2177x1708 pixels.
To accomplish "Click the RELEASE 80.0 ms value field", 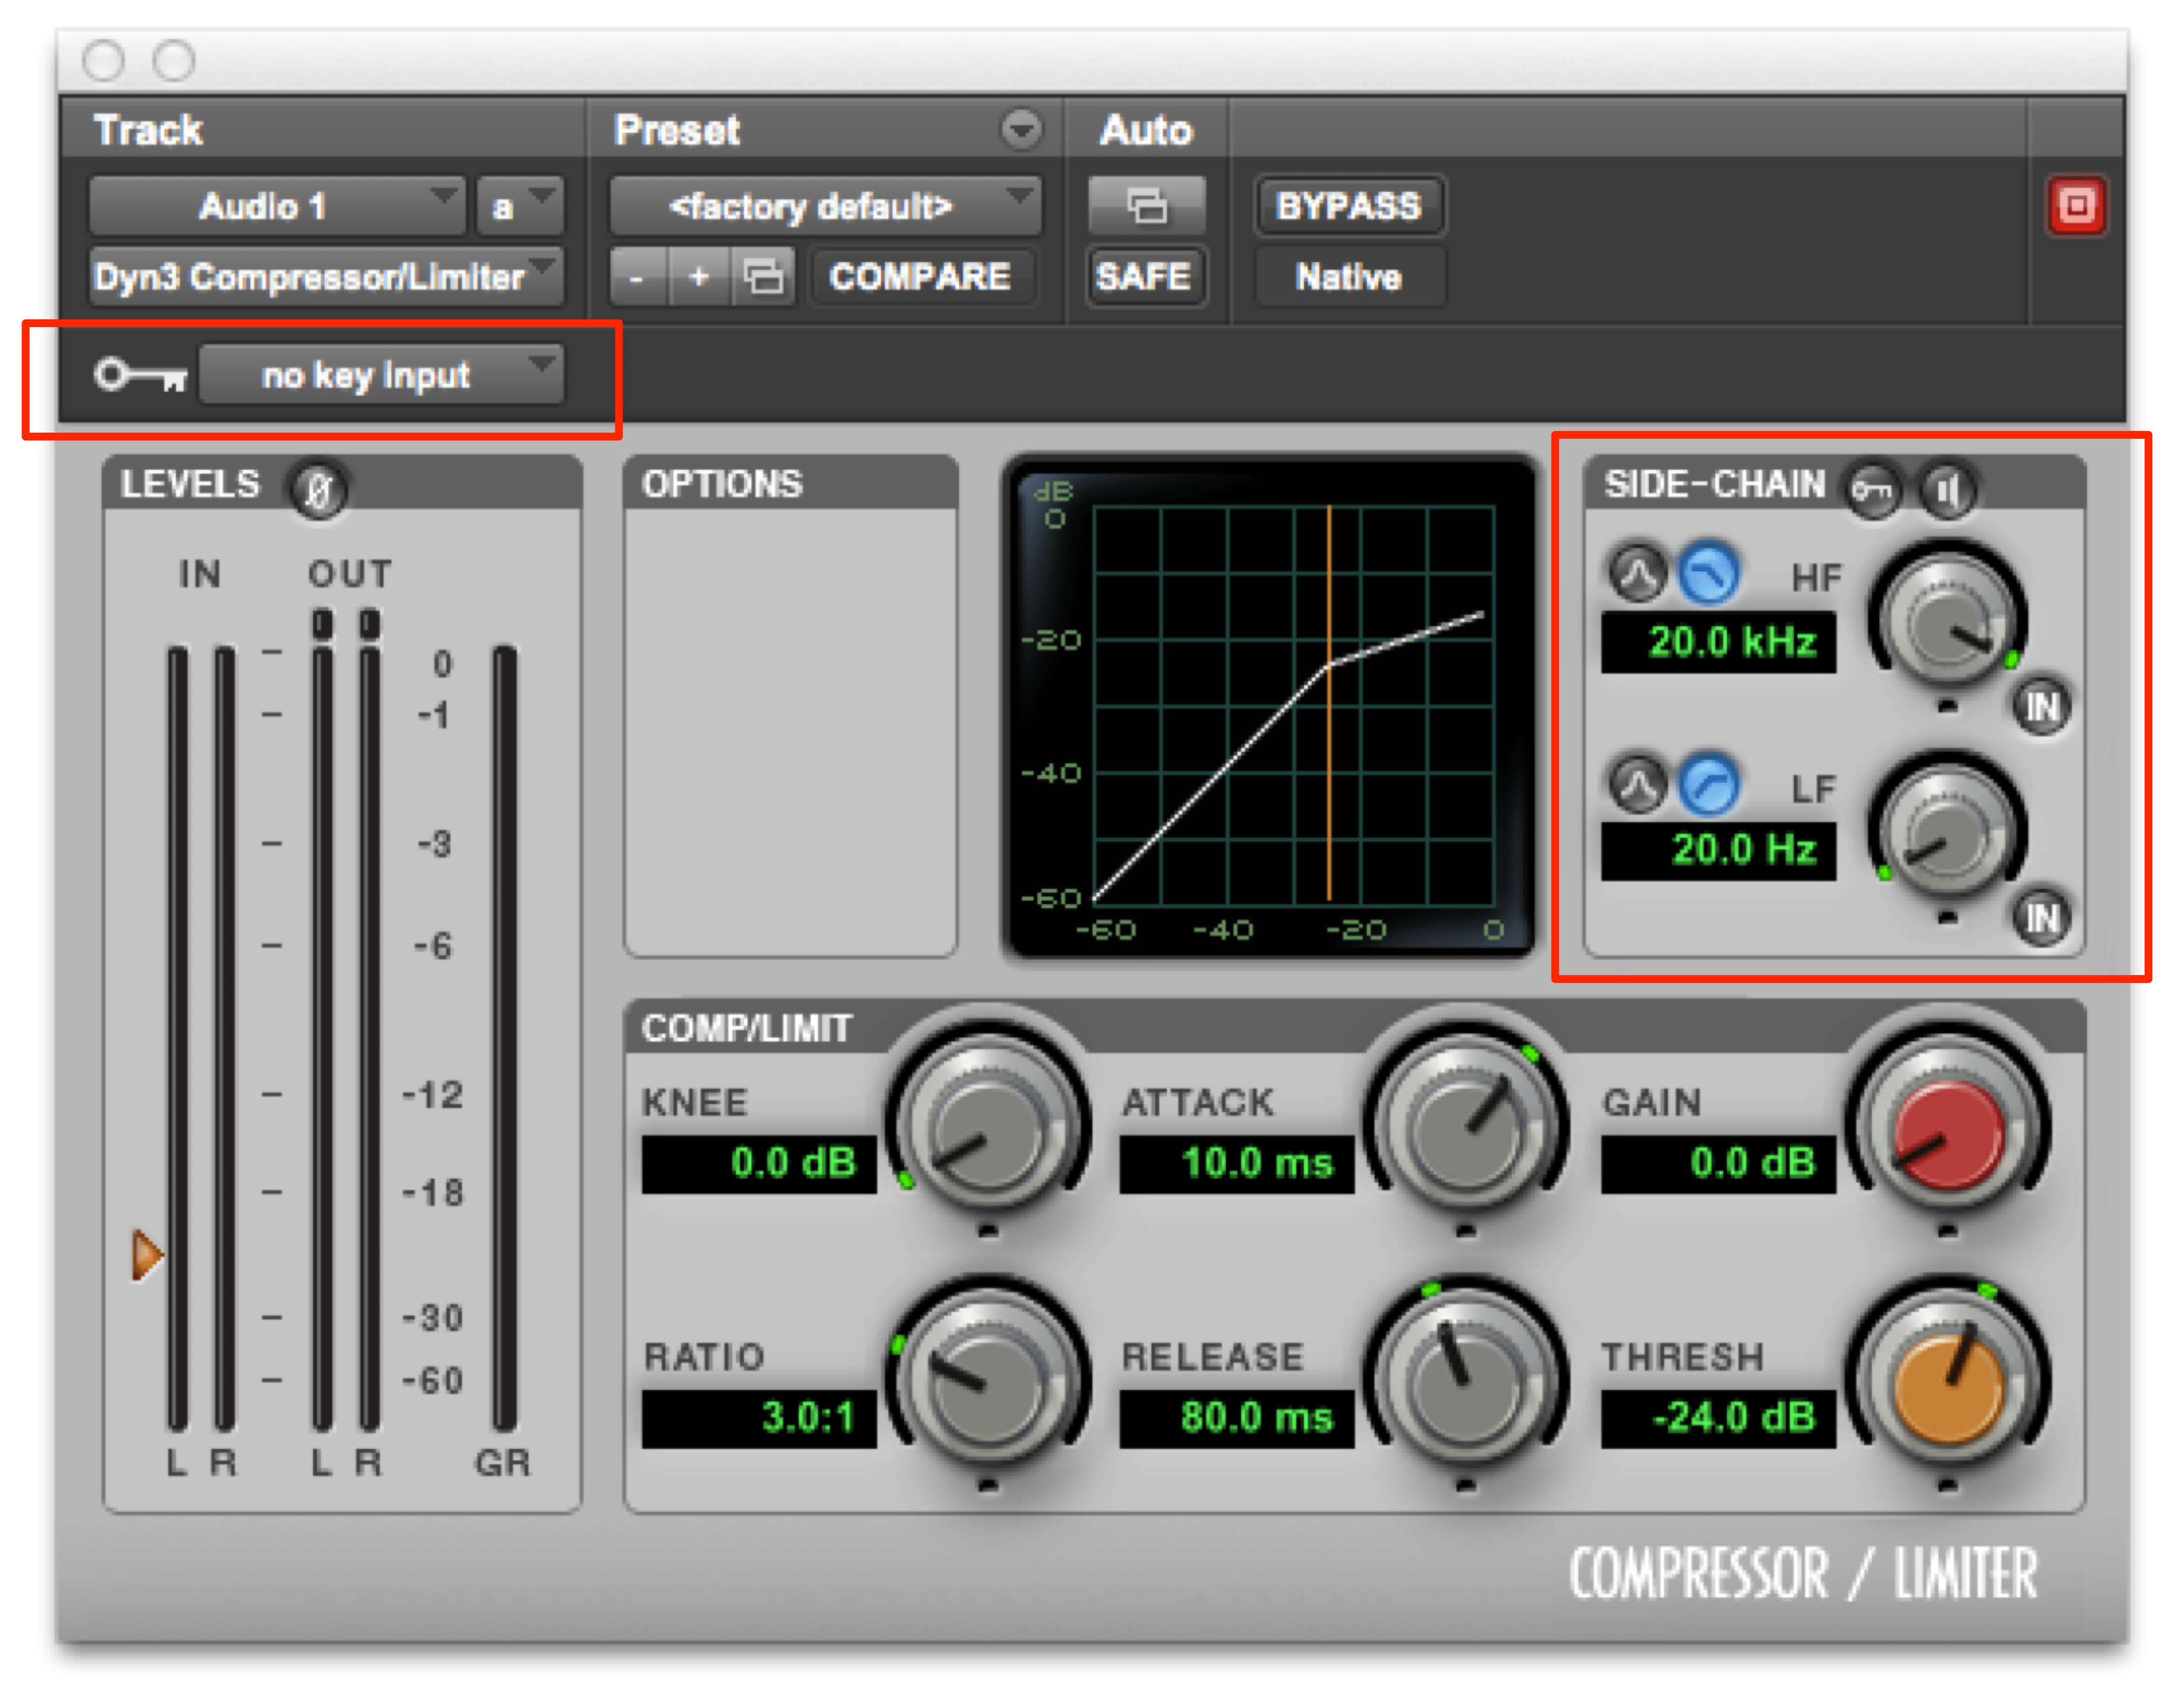I will (1236, 1418).
